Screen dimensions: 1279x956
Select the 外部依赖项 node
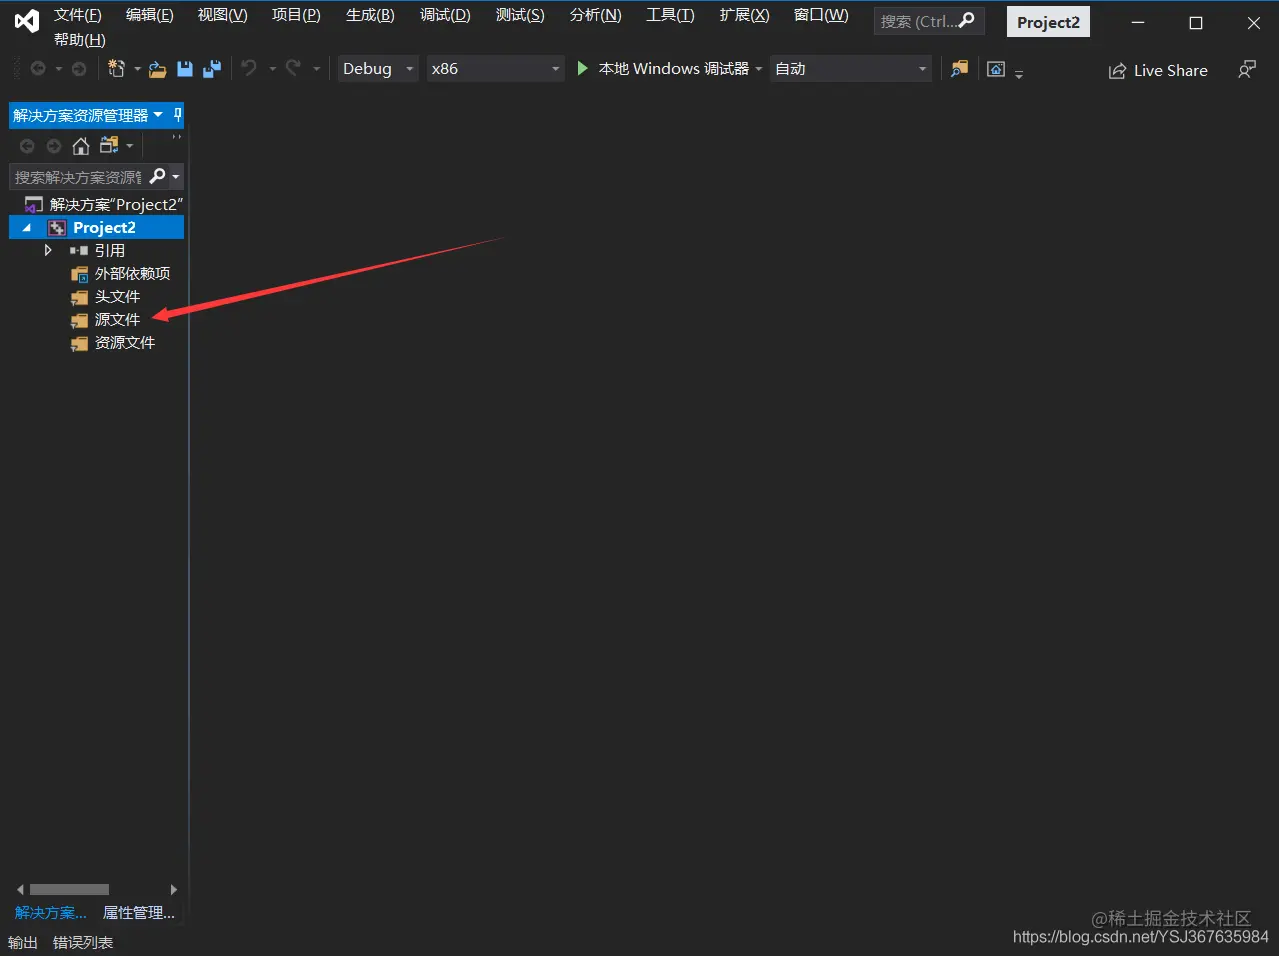click(x=132, y=273)
